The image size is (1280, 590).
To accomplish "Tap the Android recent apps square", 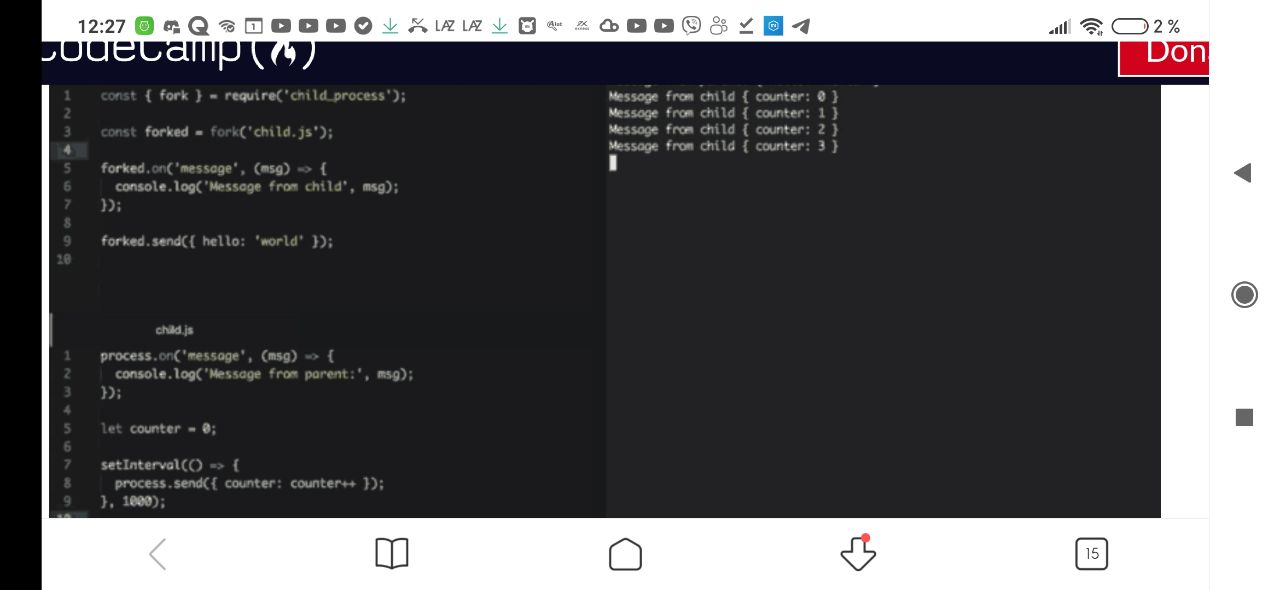I will pos(1244,418).
